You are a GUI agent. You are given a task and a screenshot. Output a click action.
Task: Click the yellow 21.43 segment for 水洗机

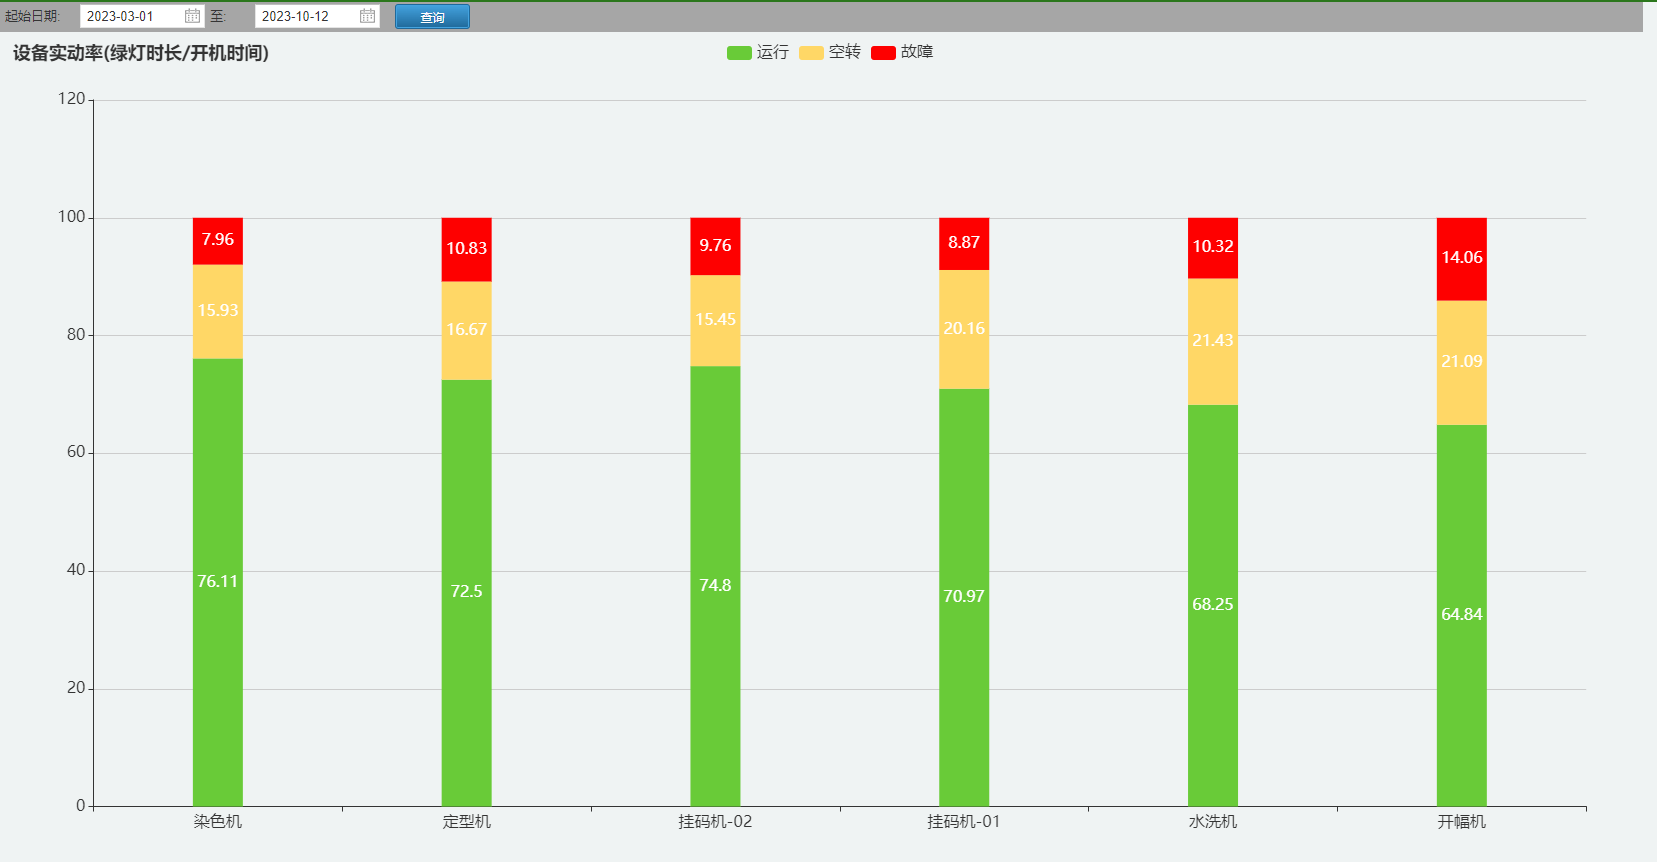(1213, 342)
